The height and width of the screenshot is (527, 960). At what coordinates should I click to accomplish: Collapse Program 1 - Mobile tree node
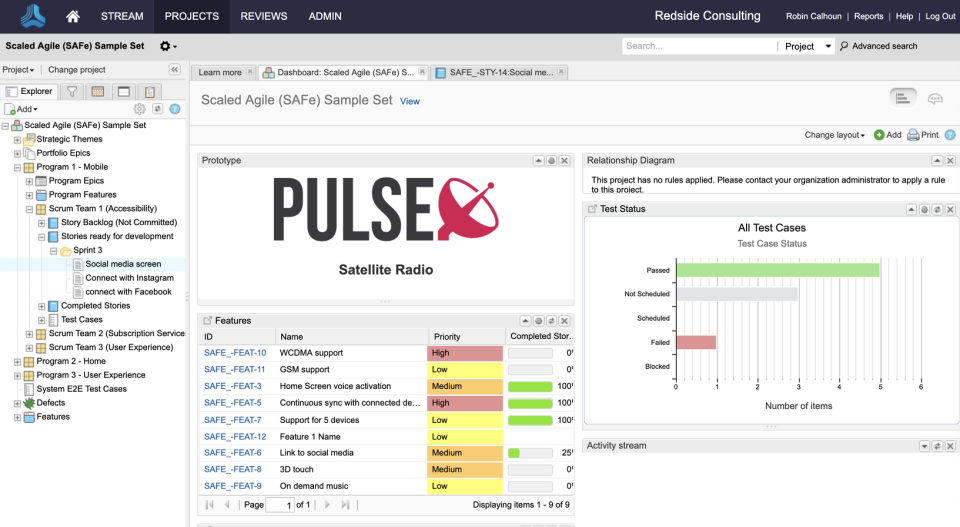17,168
